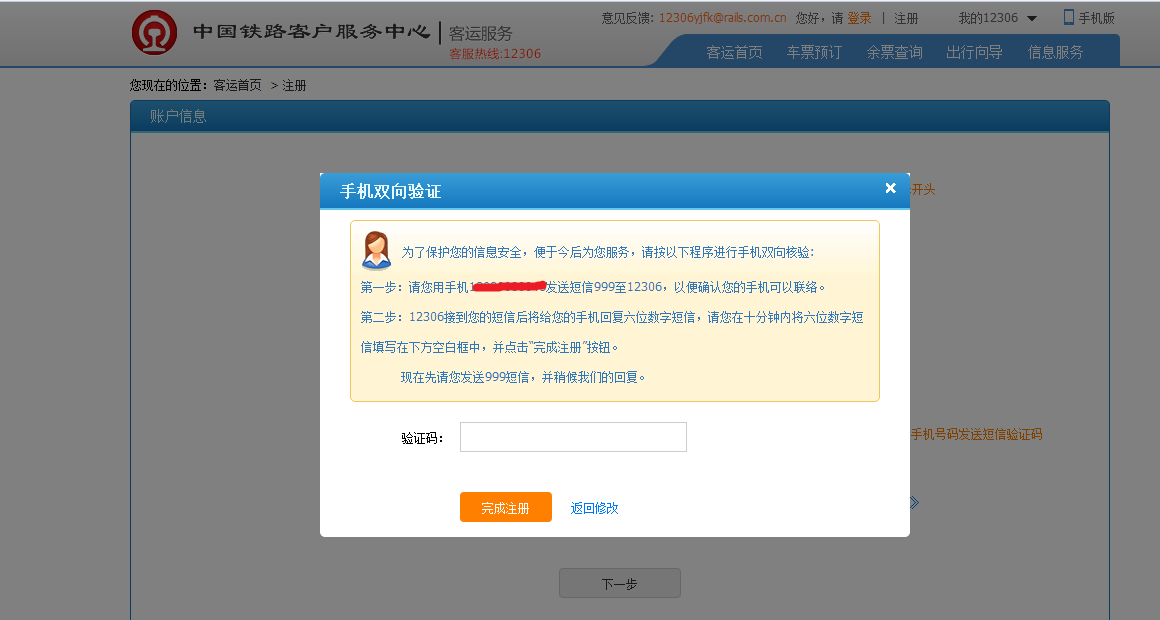Expand the 我的12306 dropdown arrow
The height and width of the screenshot is (620, 1160).
coord(1032,18)
